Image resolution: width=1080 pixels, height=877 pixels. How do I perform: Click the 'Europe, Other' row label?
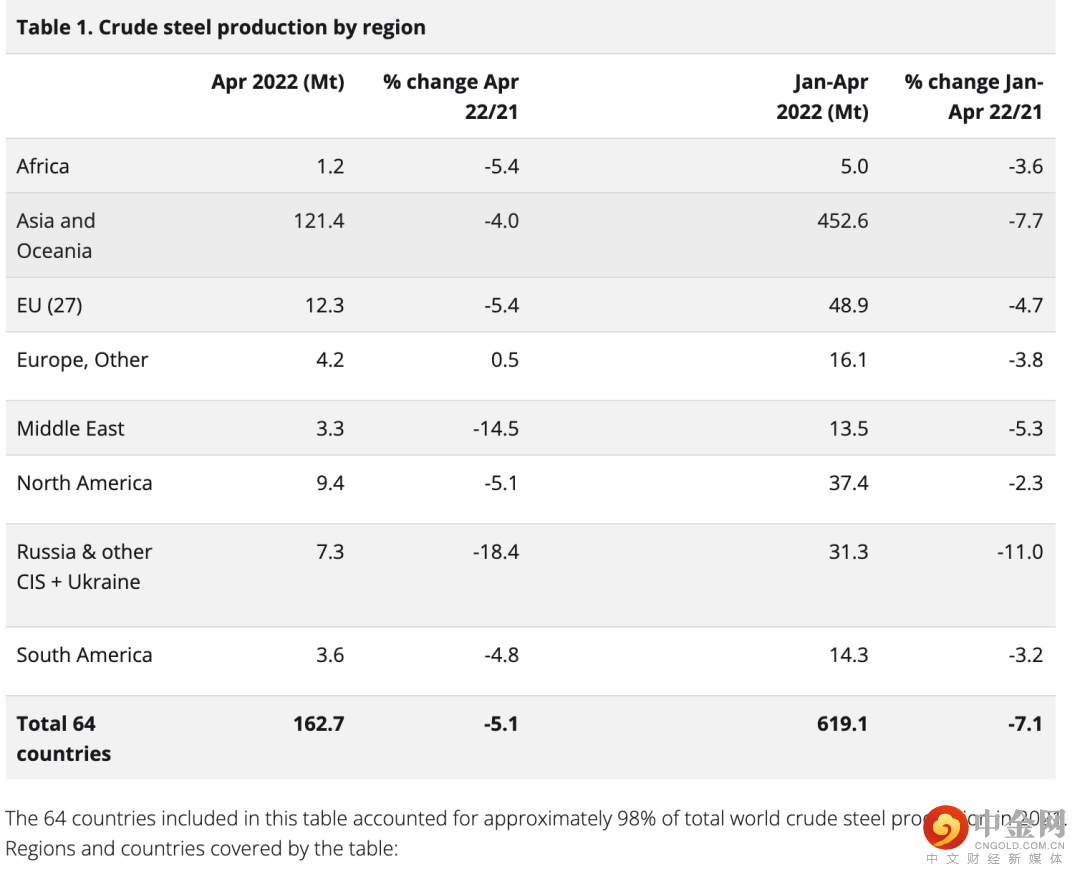click(82, 360)
